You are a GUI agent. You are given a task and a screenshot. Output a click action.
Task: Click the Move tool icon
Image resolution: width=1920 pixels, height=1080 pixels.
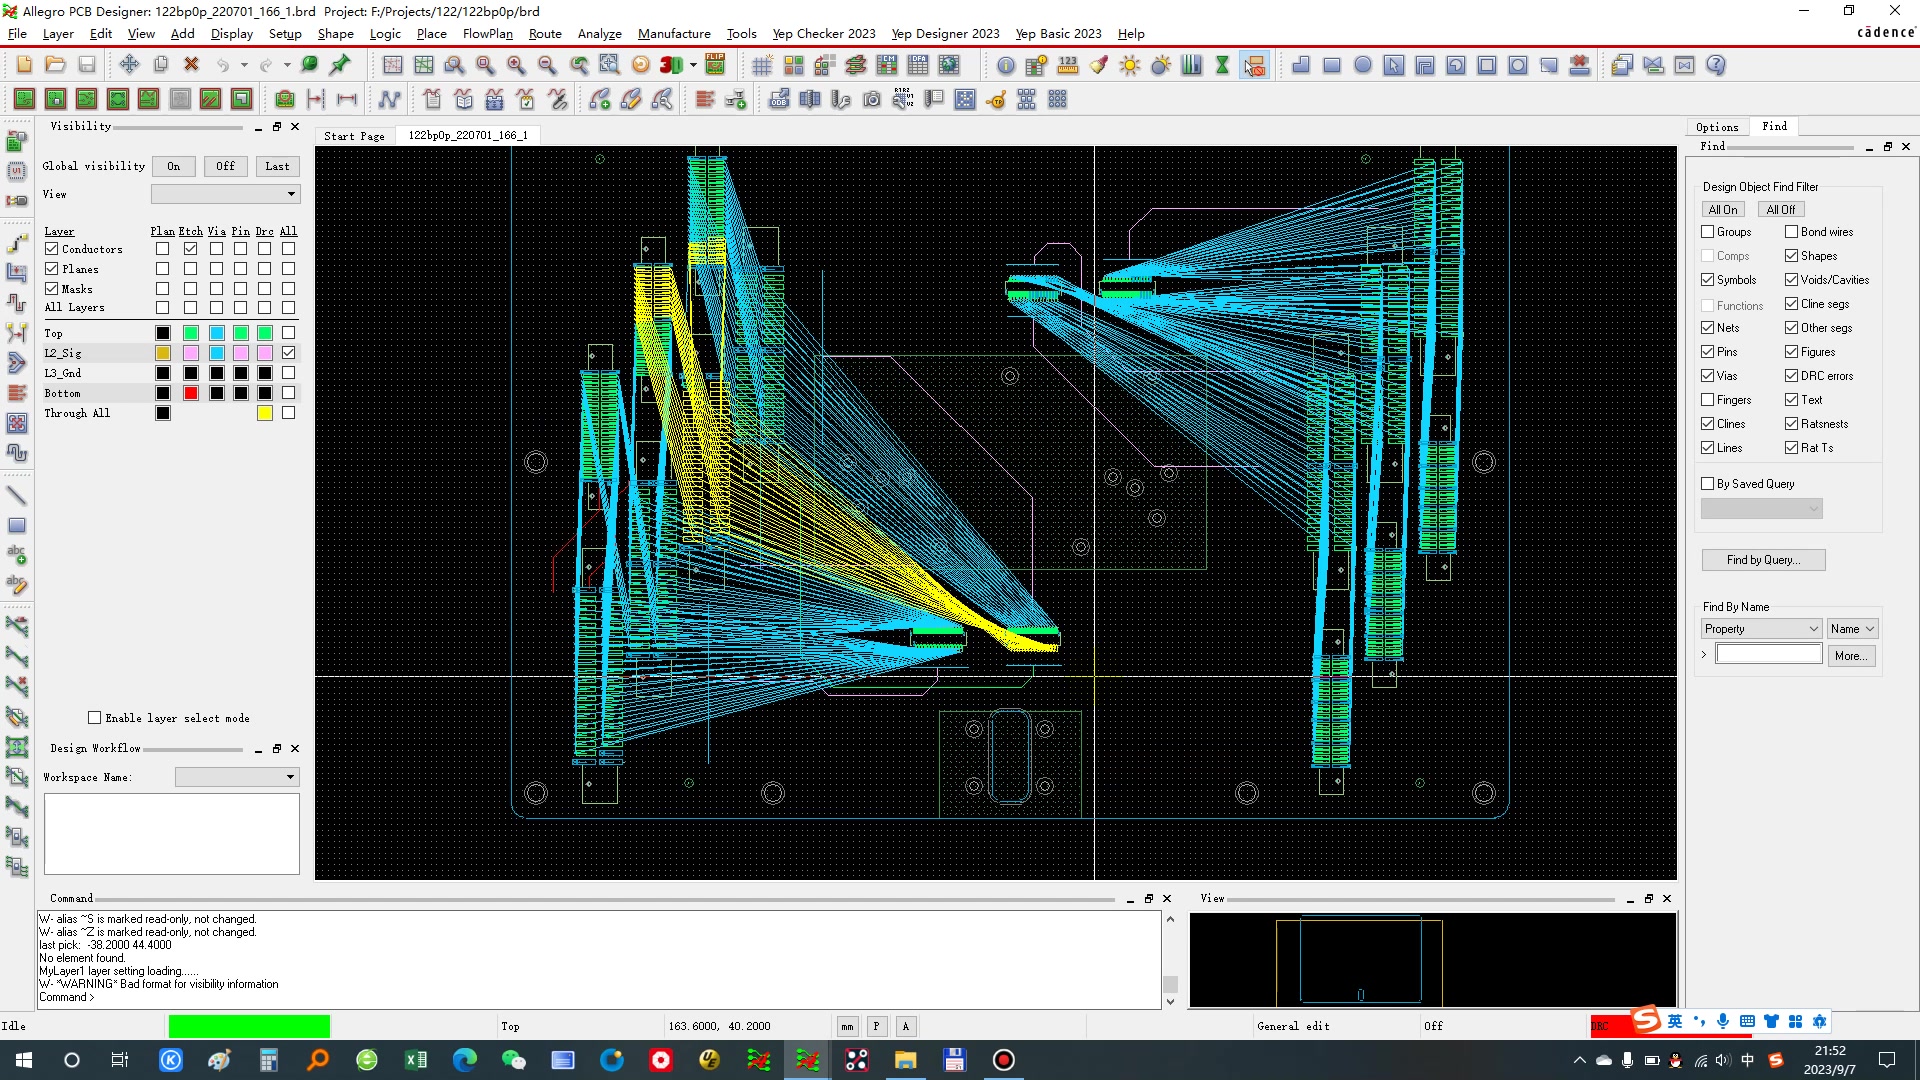click(x=129, y=65)
